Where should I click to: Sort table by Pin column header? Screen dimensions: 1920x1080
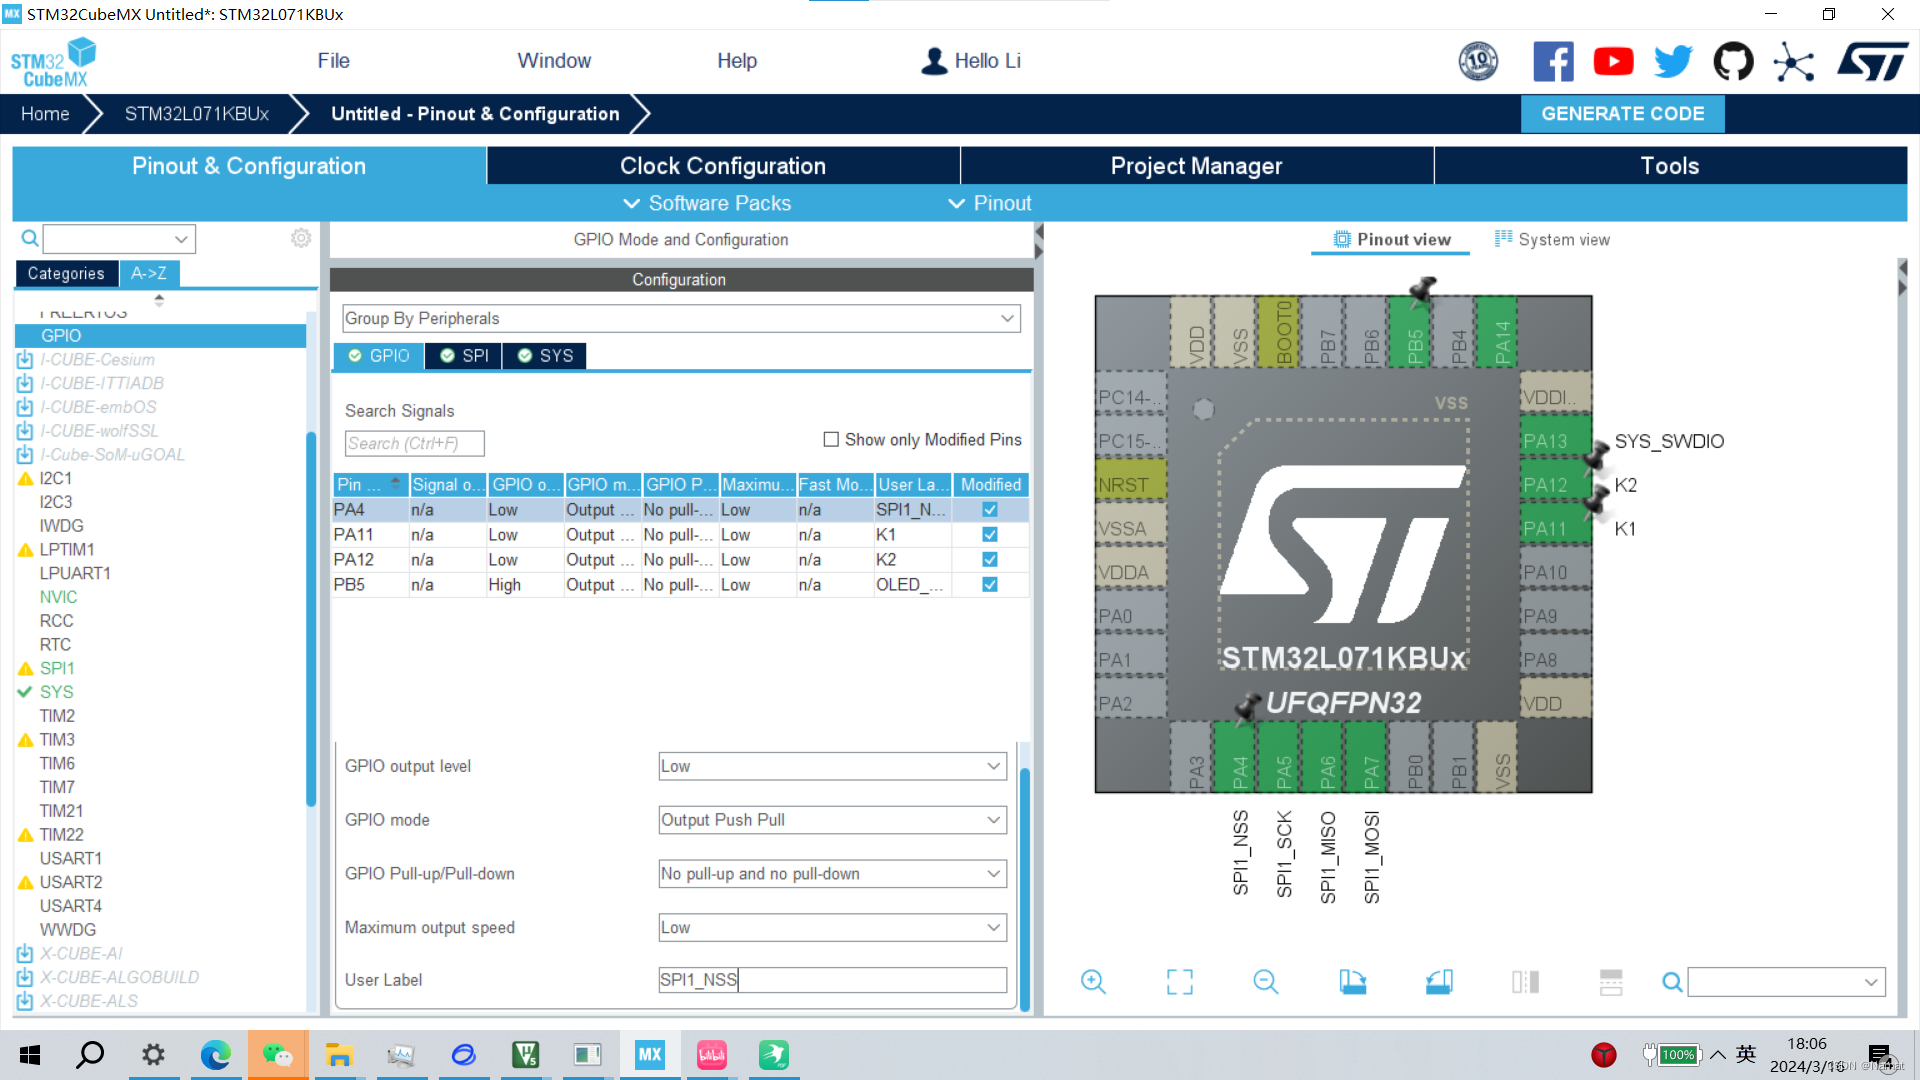tap(370, 485)
